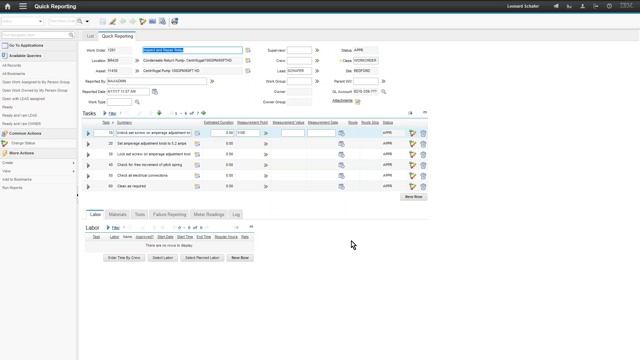Switch to the List tab
This screenshot has width=640, height=360.
90,36
